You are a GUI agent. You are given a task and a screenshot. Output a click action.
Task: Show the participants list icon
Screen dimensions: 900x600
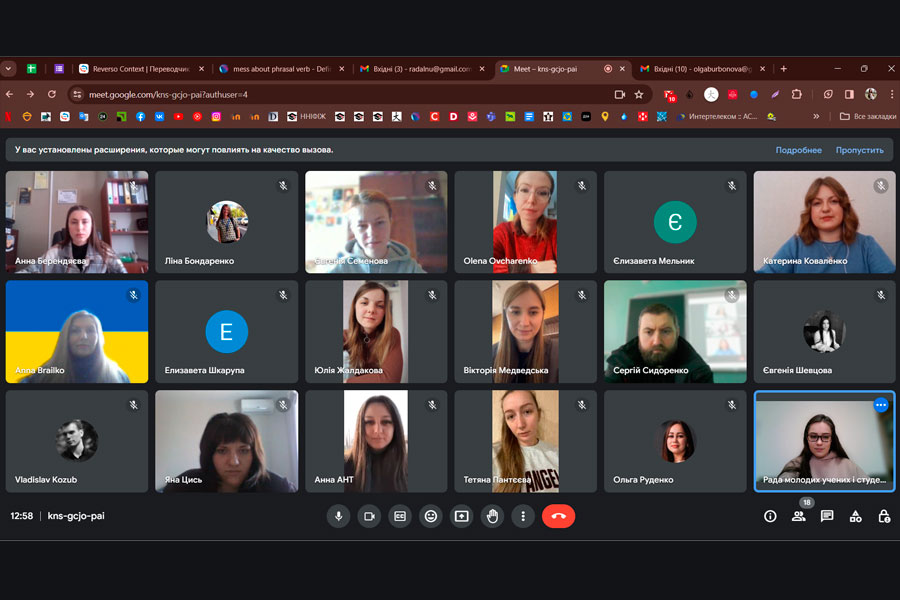click(798, 516)
